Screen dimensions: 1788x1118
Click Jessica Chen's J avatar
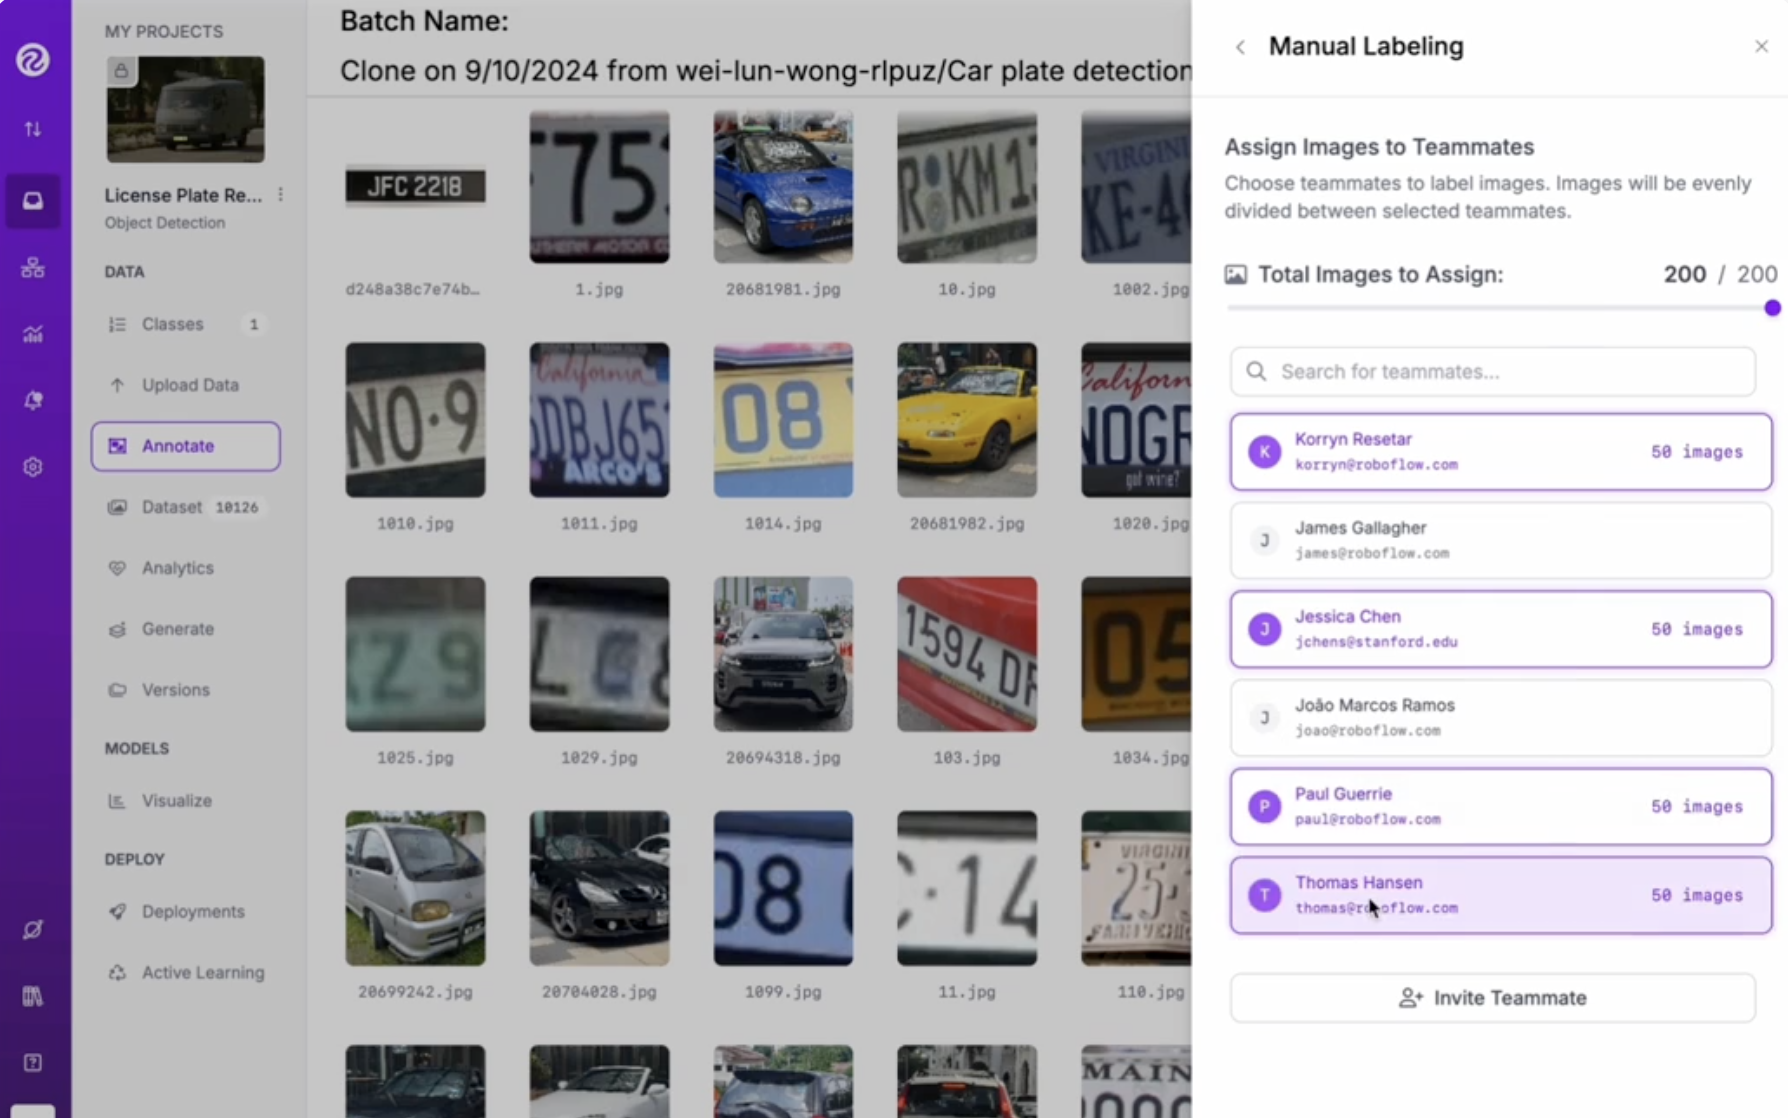1264,629
